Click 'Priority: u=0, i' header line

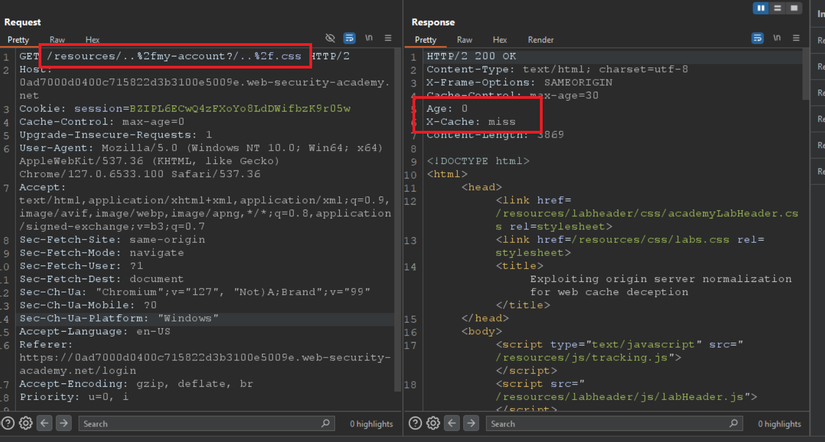click(74, 397)
